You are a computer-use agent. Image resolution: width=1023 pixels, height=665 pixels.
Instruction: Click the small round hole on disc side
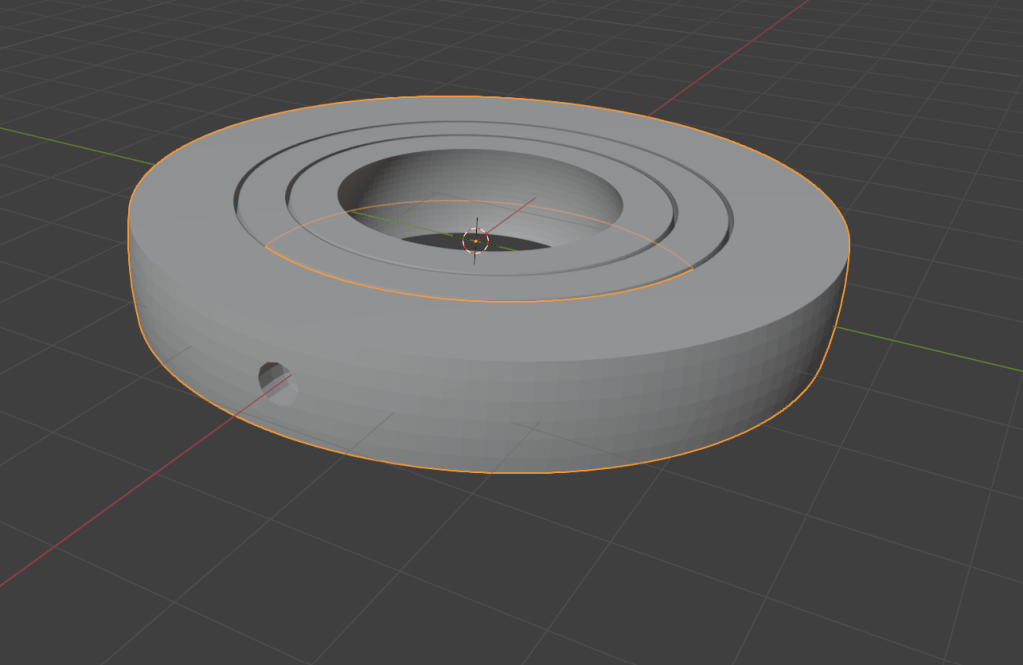[x=275, y=381]
